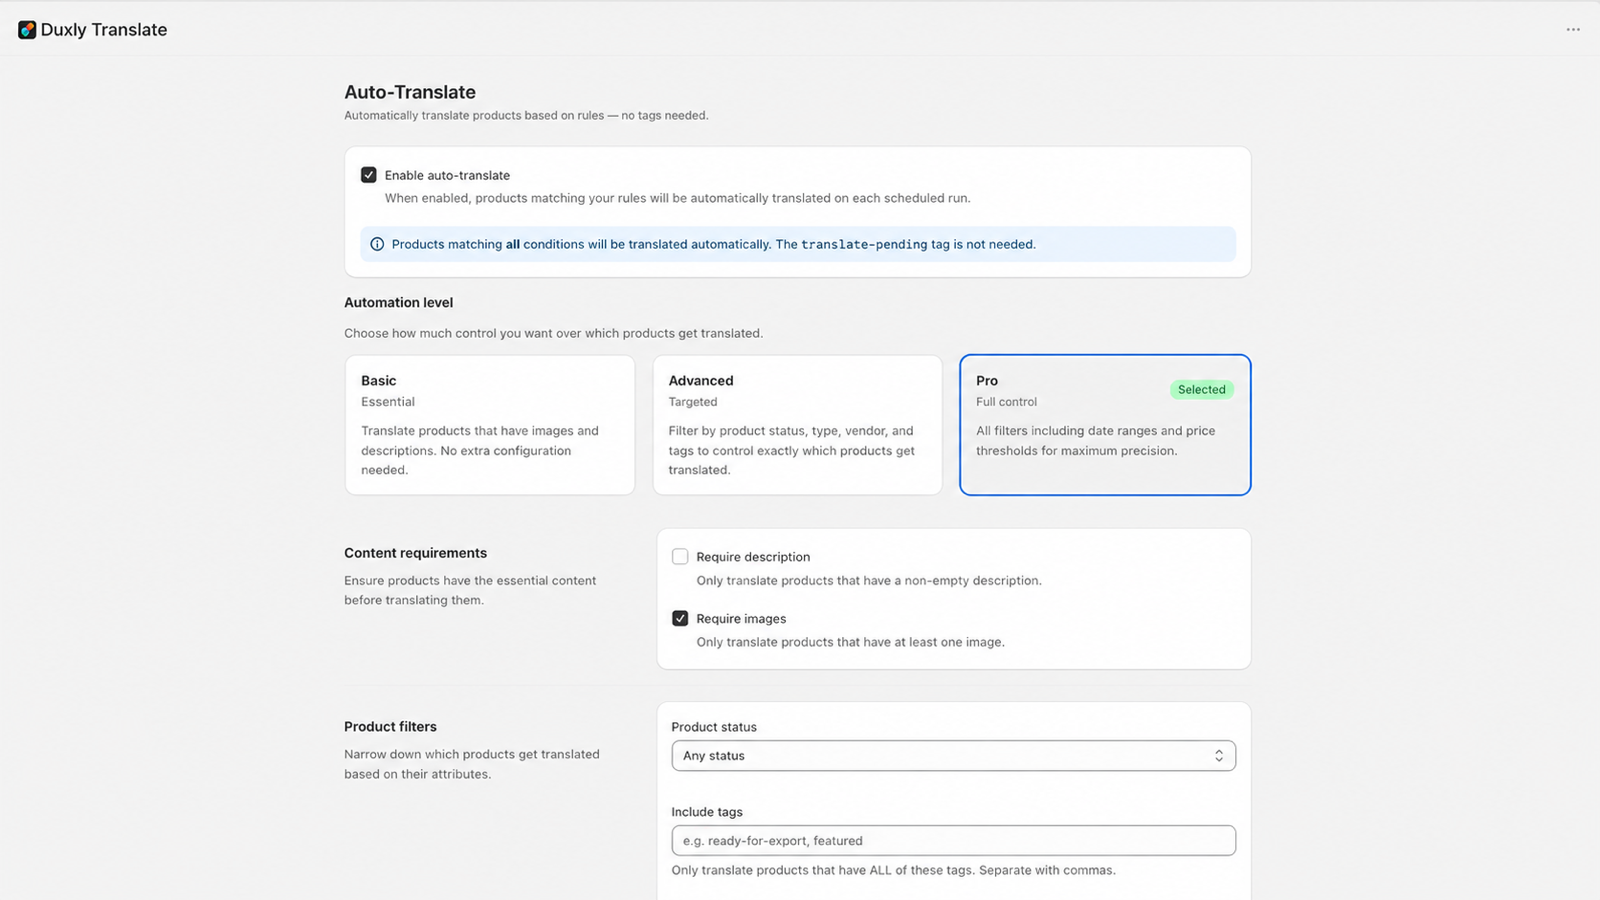The image size is (1600, 900).
Task: Click the Require images label text
Action: tap(741, 619)
